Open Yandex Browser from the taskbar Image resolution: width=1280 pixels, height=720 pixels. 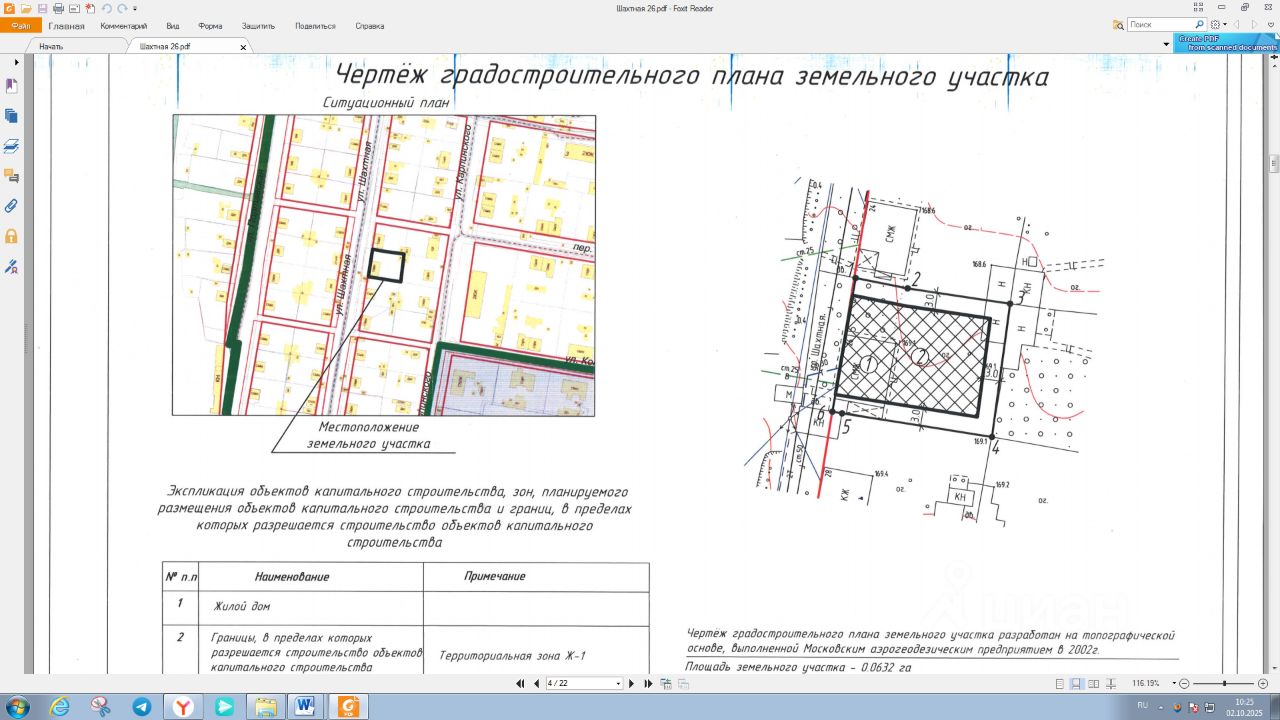click(x=183, y=707)
